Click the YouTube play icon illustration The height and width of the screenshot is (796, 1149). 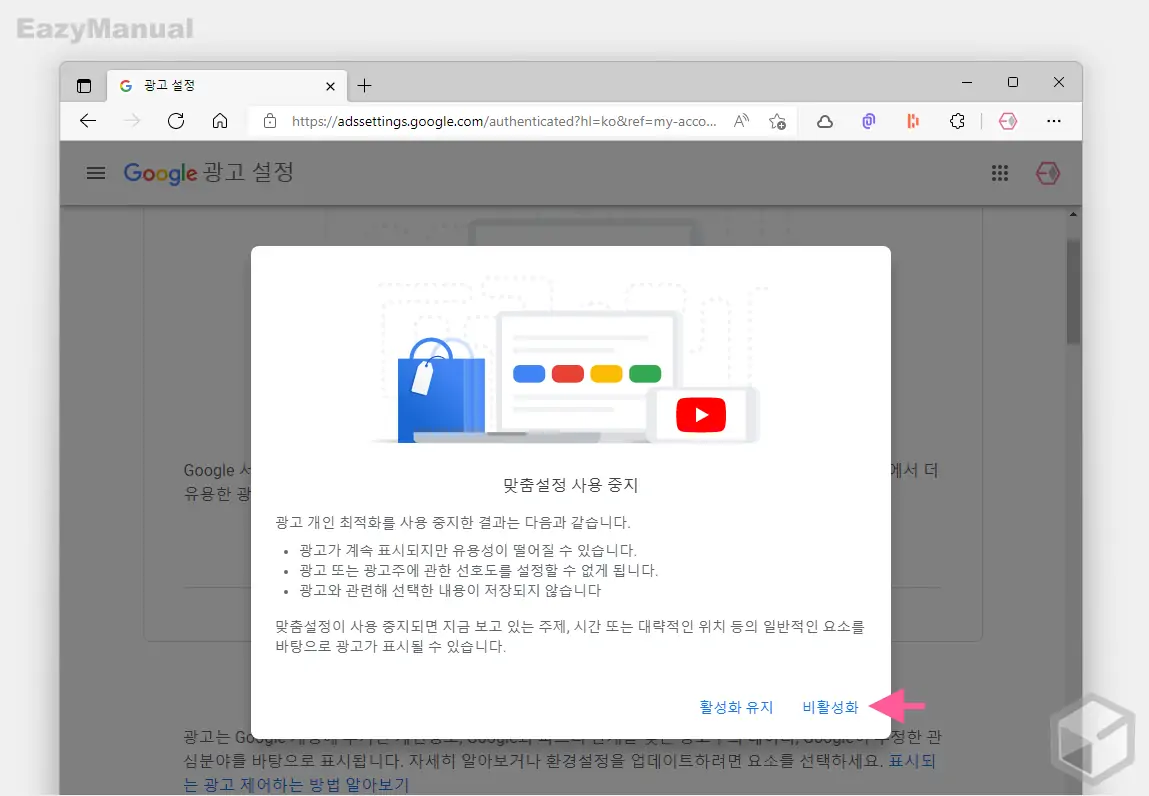701,415
